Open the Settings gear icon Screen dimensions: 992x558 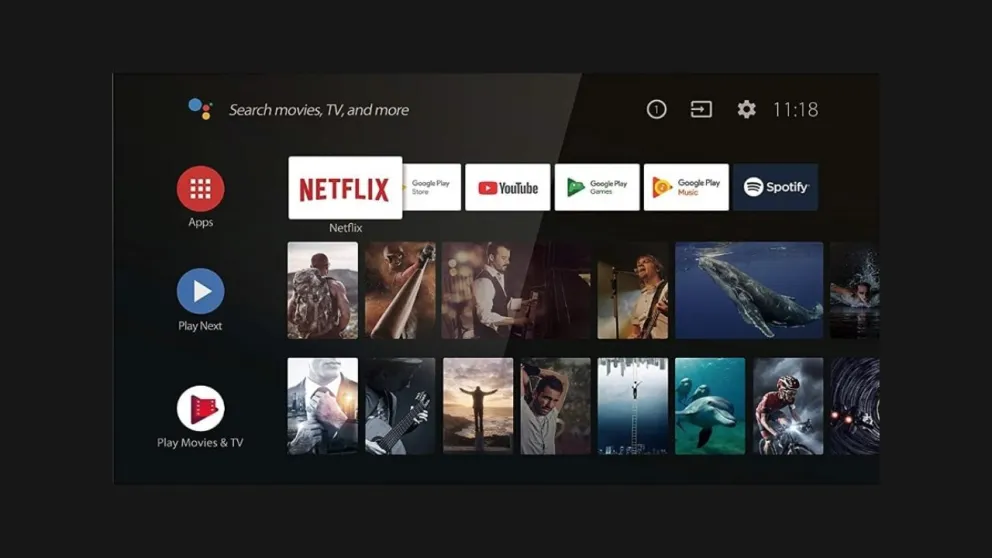click(x=747, y=109)
